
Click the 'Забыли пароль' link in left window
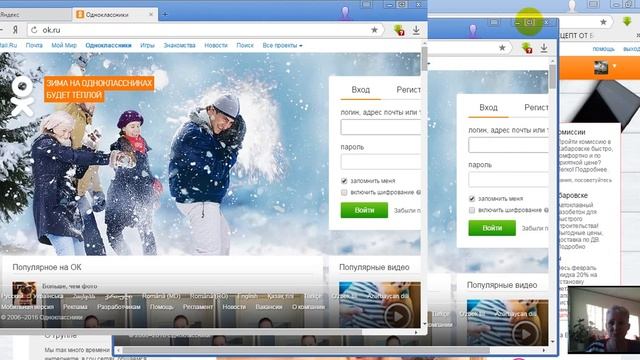(x=407, y=211)
